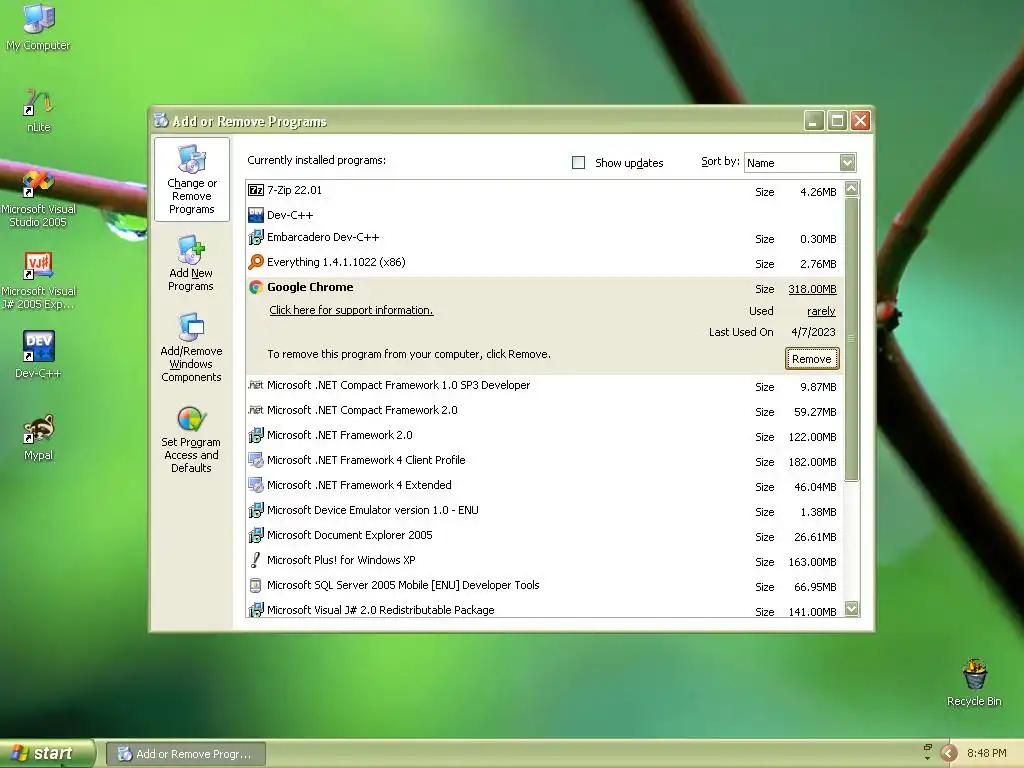The width and height of the screenshot is (1024, 768).
Task: Click the 4/7/2023 last used date
Action: [x=813, y=332]
